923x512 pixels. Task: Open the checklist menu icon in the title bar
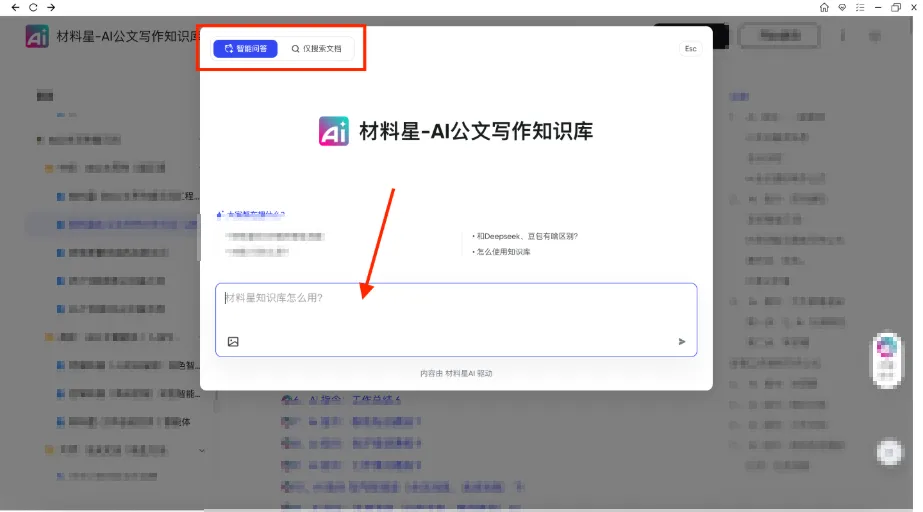point(860,8)
